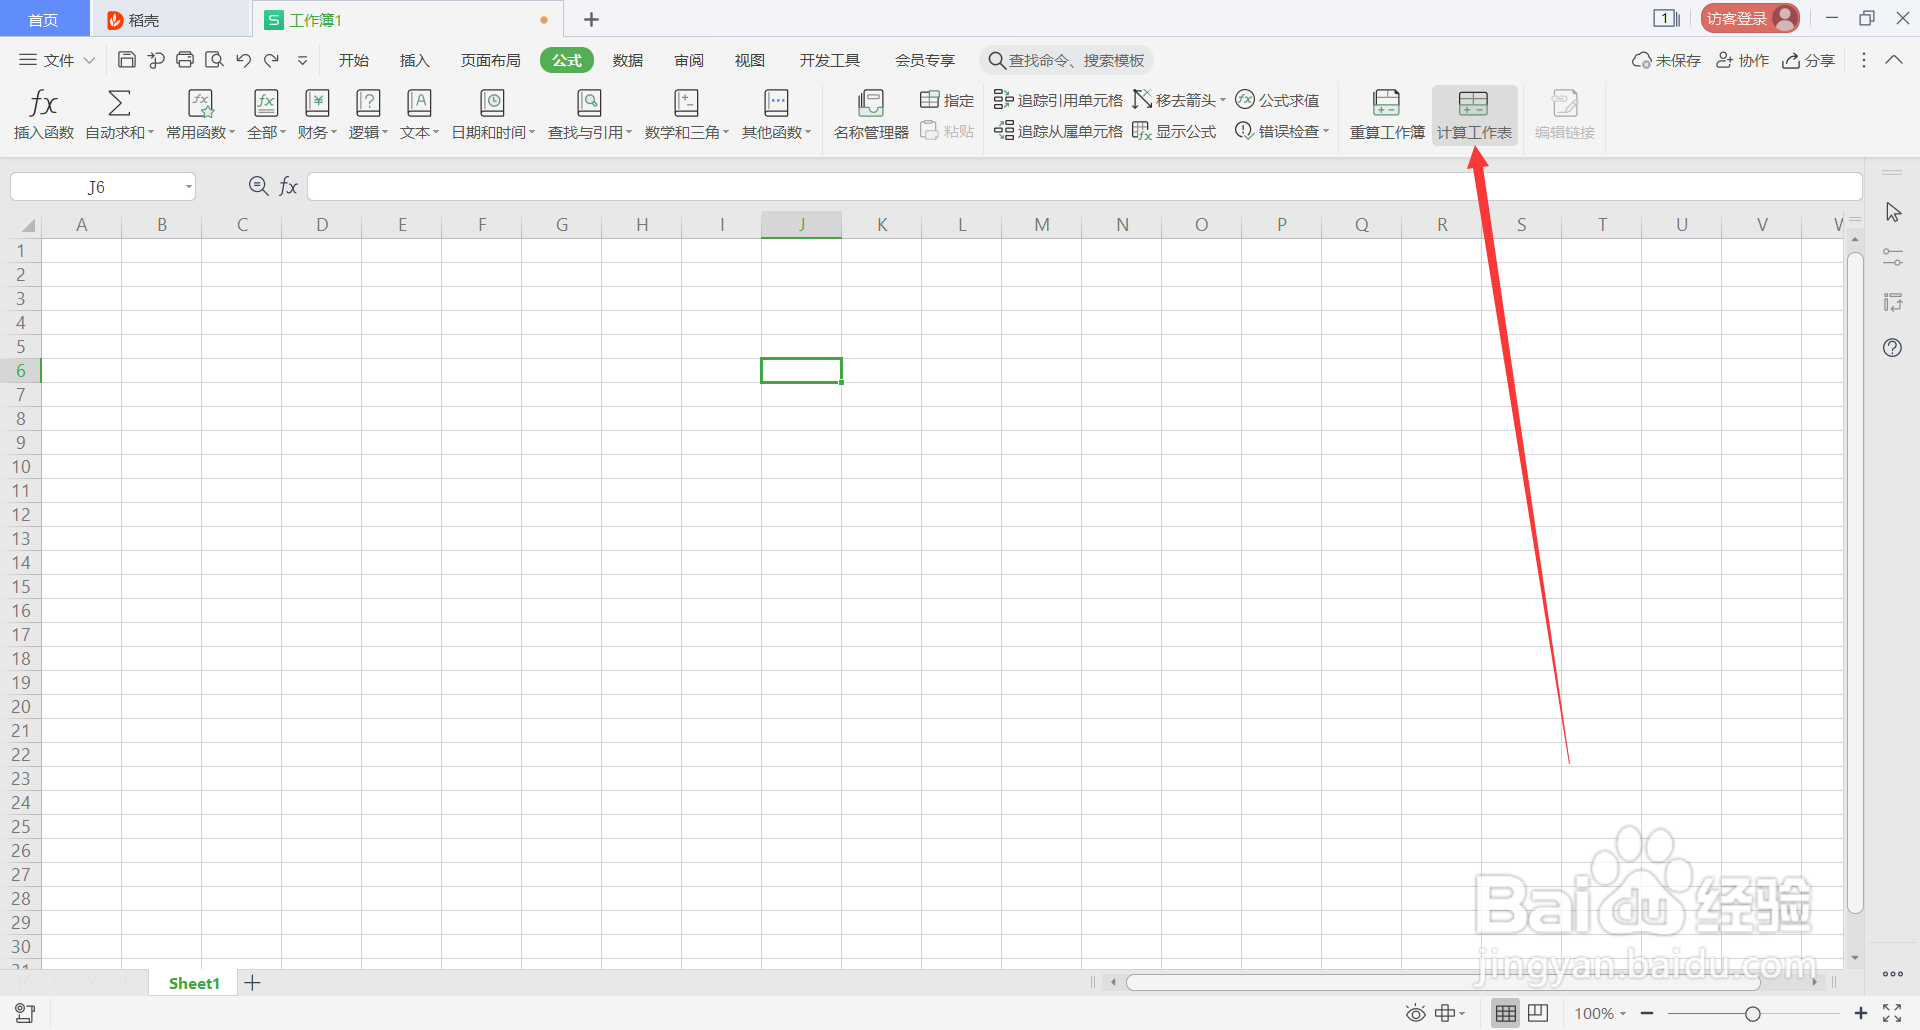Viewport: 1920px width, 1030px height.
Task: Collapse the ribbon with the chevron
Action: 1894,60
